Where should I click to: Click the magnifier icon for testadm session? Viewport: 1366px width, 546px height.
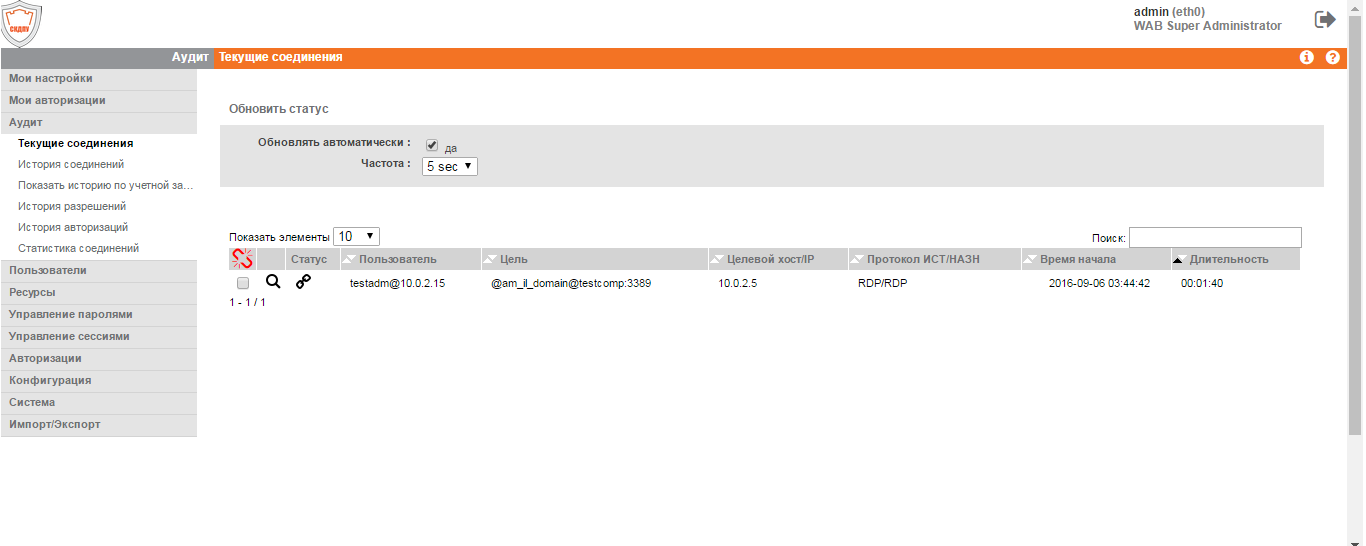point(273,282)
